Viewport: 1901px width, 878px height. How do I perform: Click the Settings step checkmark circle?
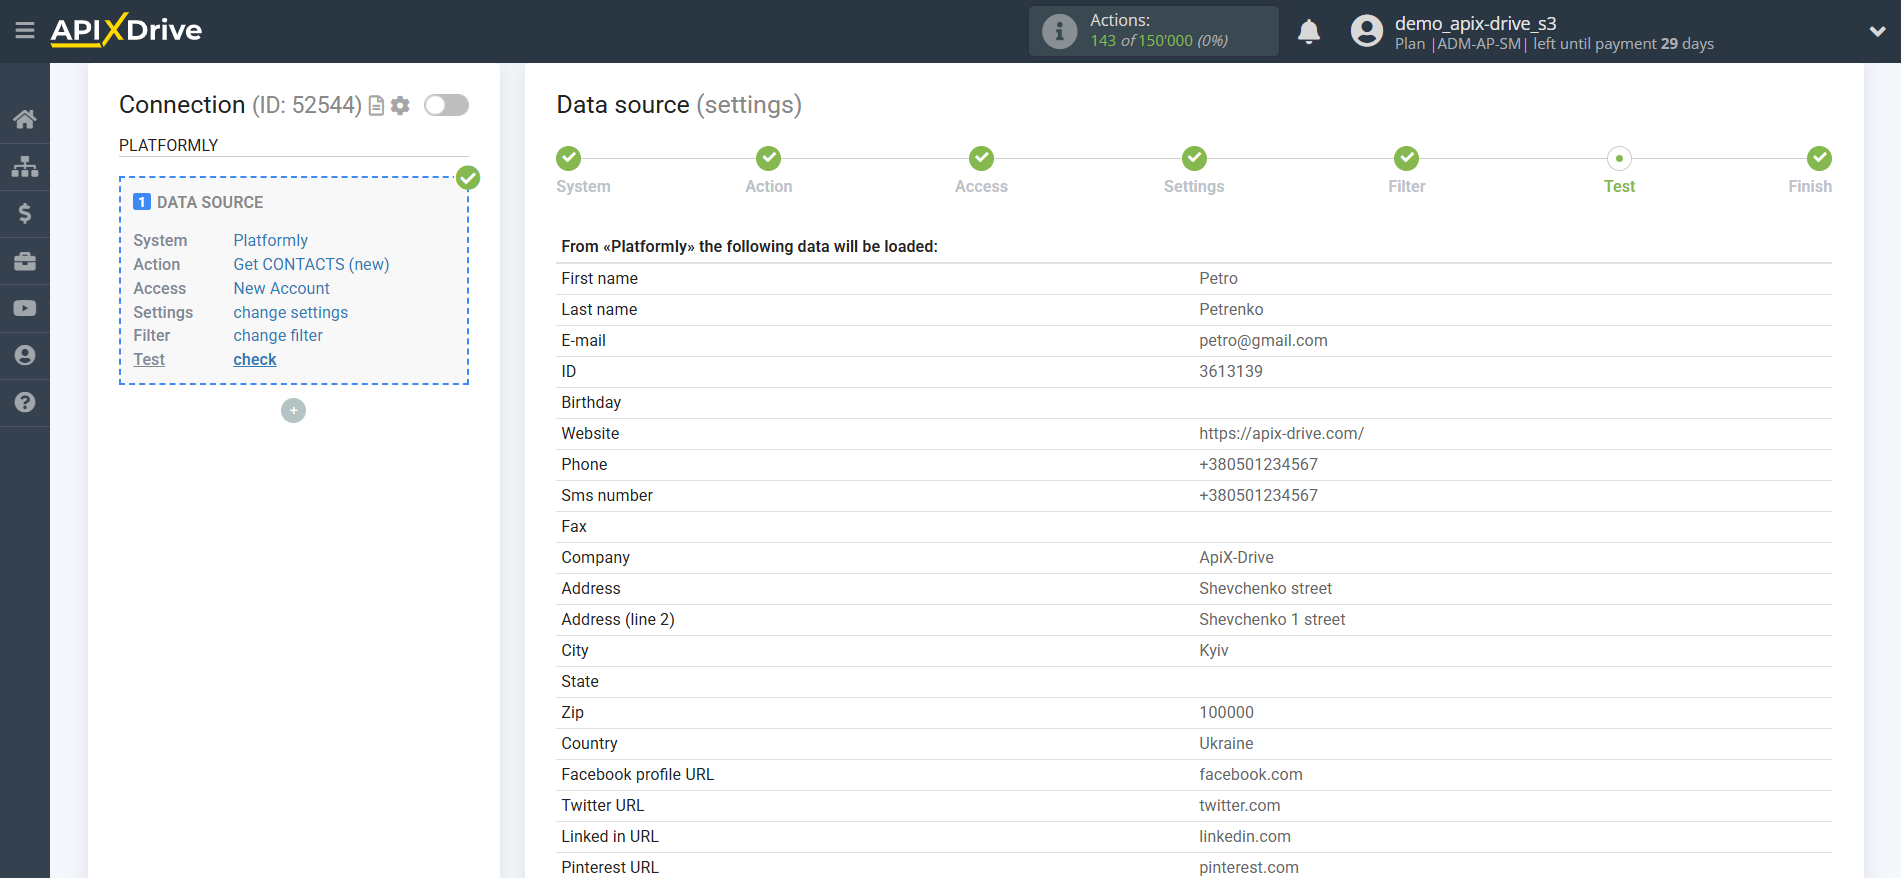pos(1194,158)
